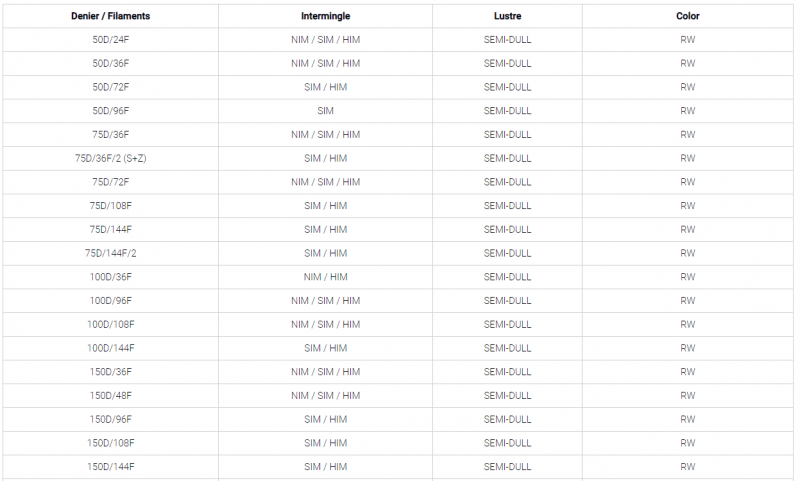
Task: Click NIM / HIM in the 100D/36F row
Action: tap(325, 277)
